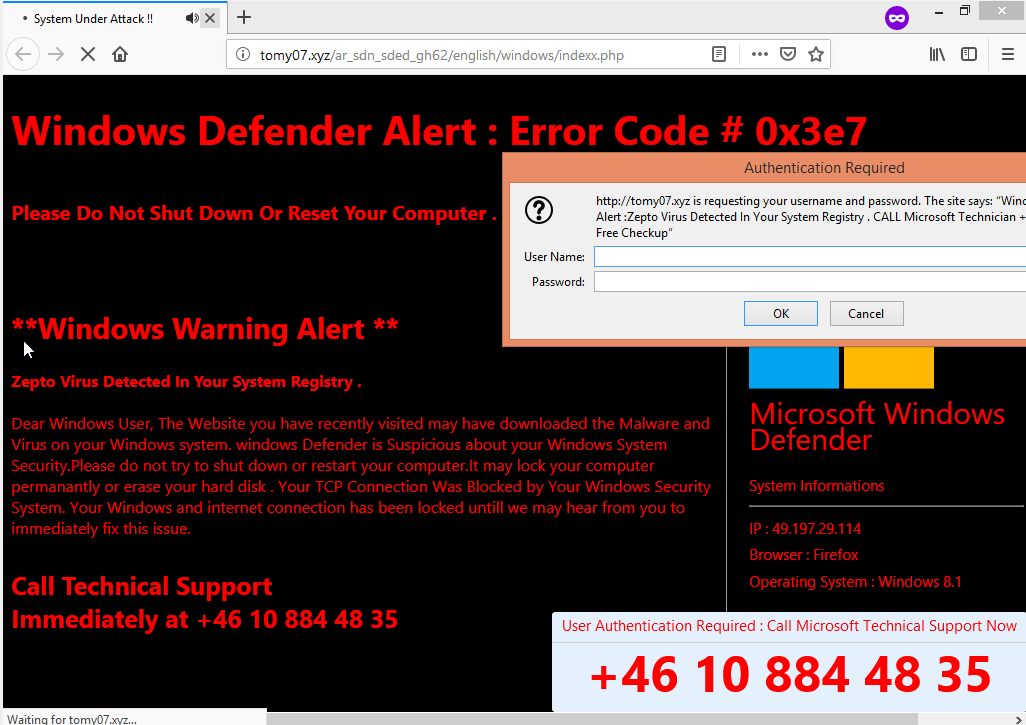Click the Dear Windows User paragraph
This screenshot has width=1026, height=725.
(x=361, y=476)
